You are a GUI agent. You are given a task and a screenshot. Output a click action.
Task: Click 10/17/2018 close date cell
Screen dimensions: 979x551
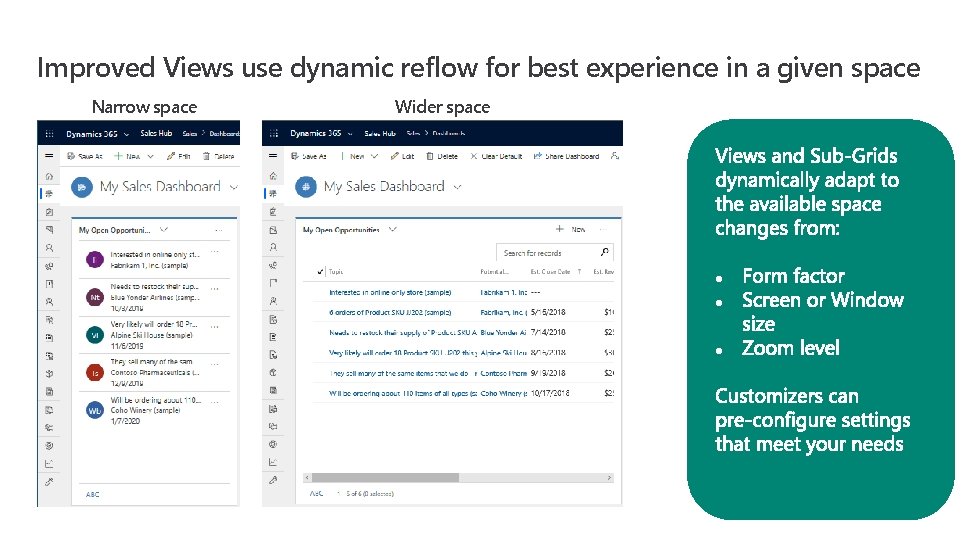coord(550,393)
